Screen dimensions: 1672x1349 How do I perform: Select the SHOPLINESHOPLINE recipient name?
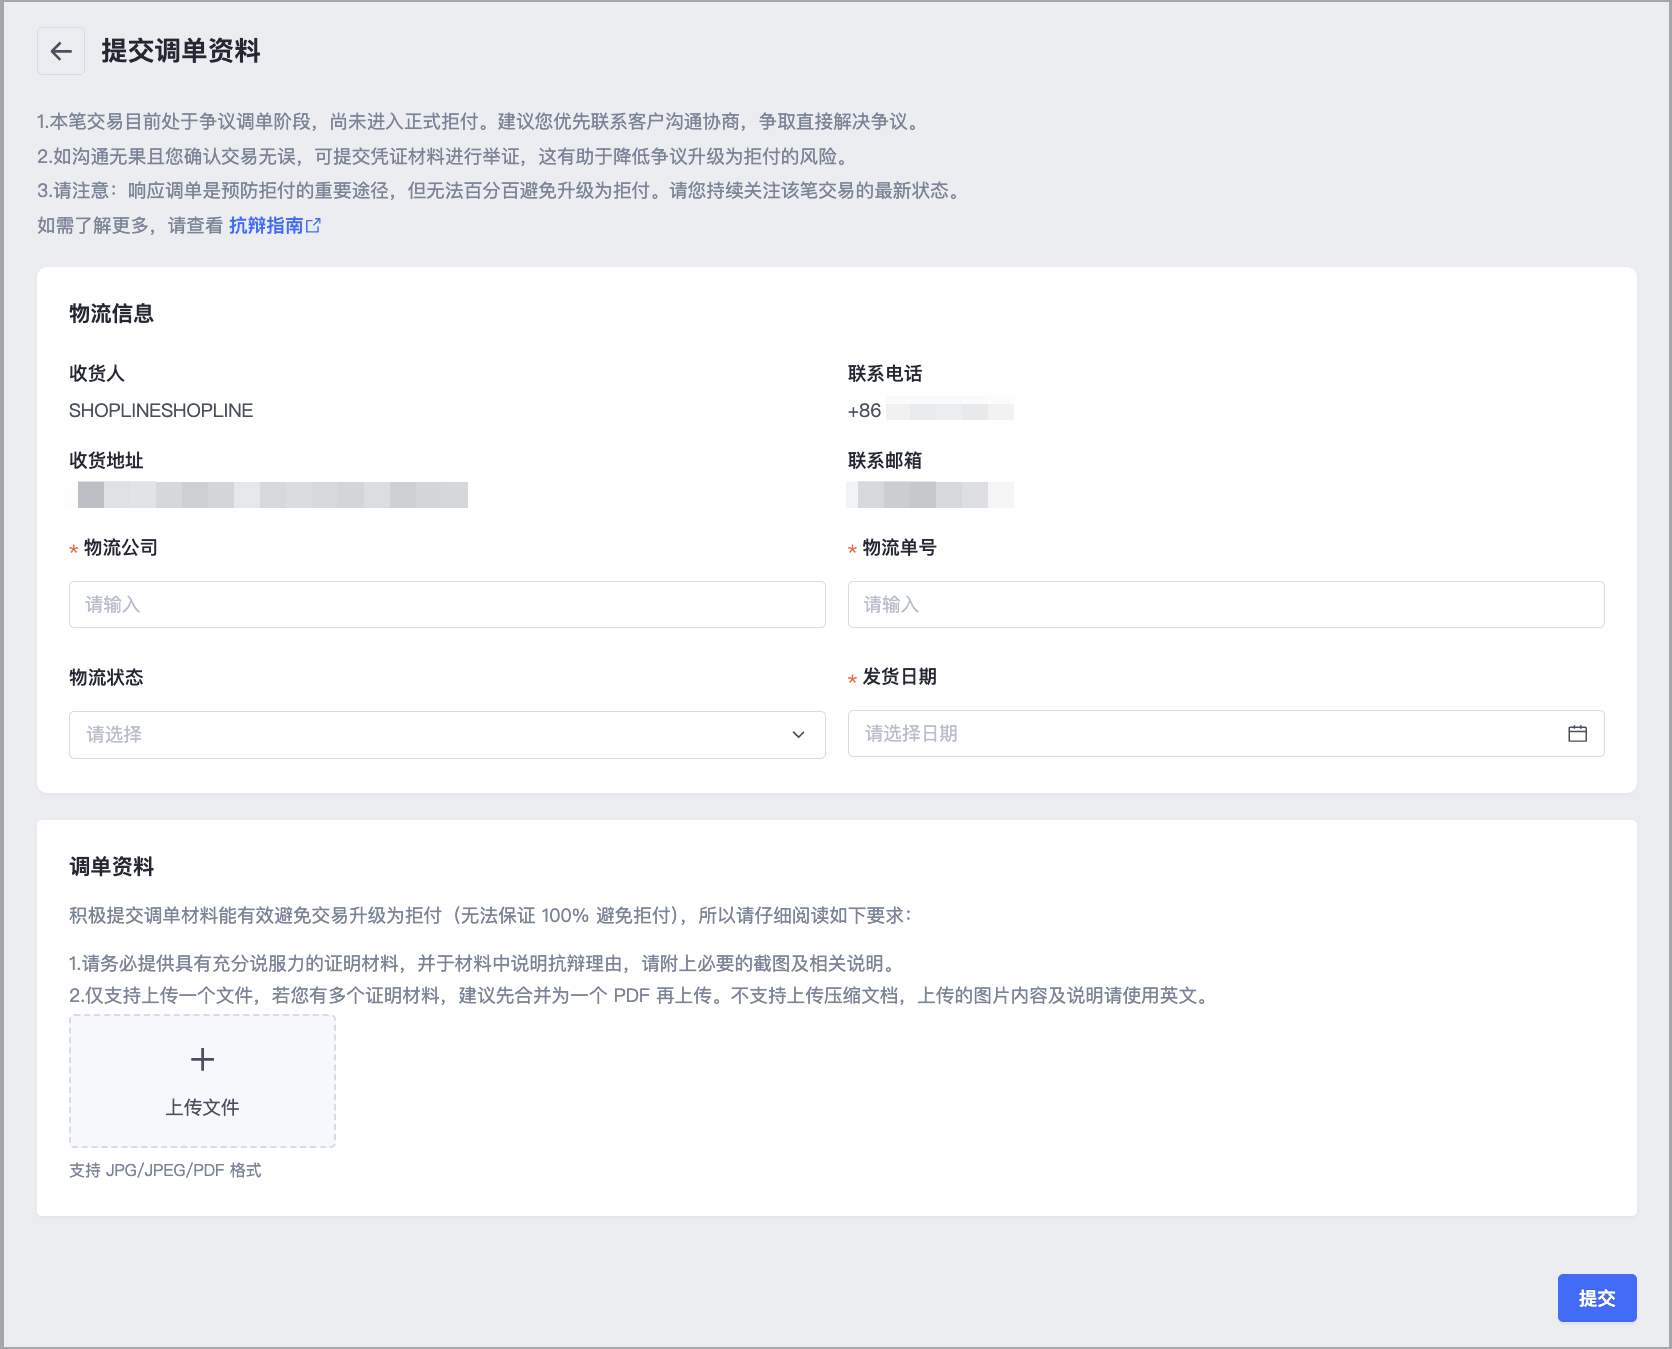(x=161, y=411)
